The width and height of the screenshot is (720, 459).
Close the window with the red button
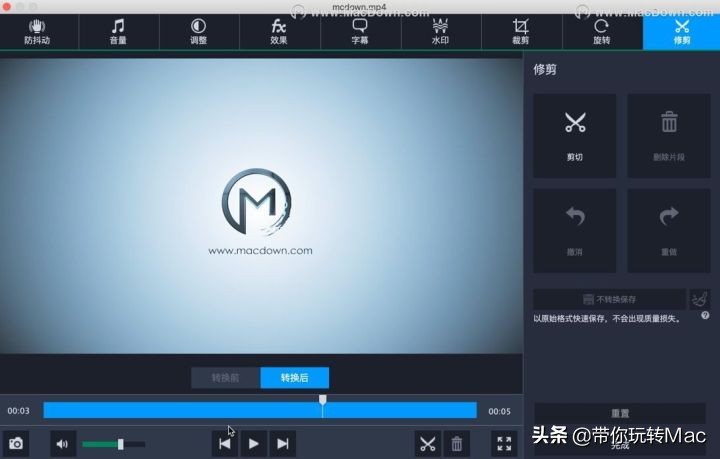pyautogui.click(x=6, y=6)
